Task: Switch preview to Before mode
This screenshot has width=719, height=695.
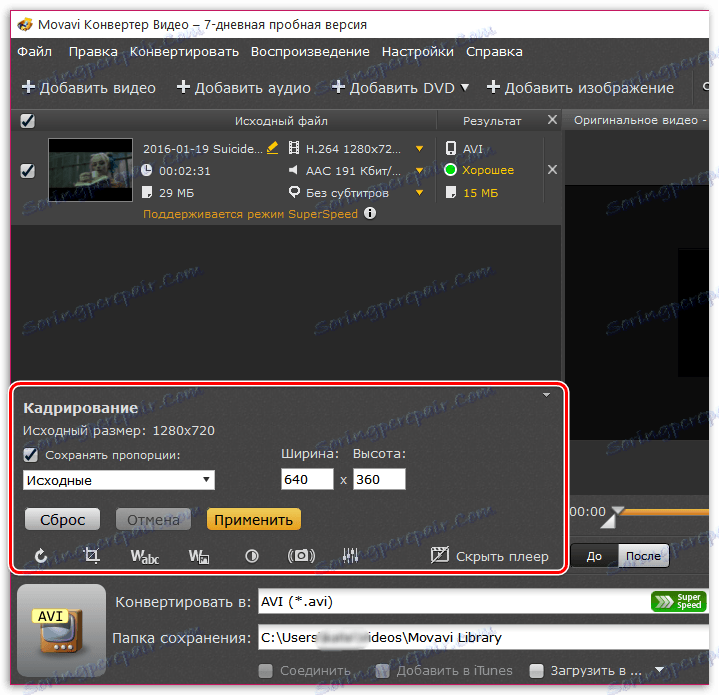Action: (595, 556)
